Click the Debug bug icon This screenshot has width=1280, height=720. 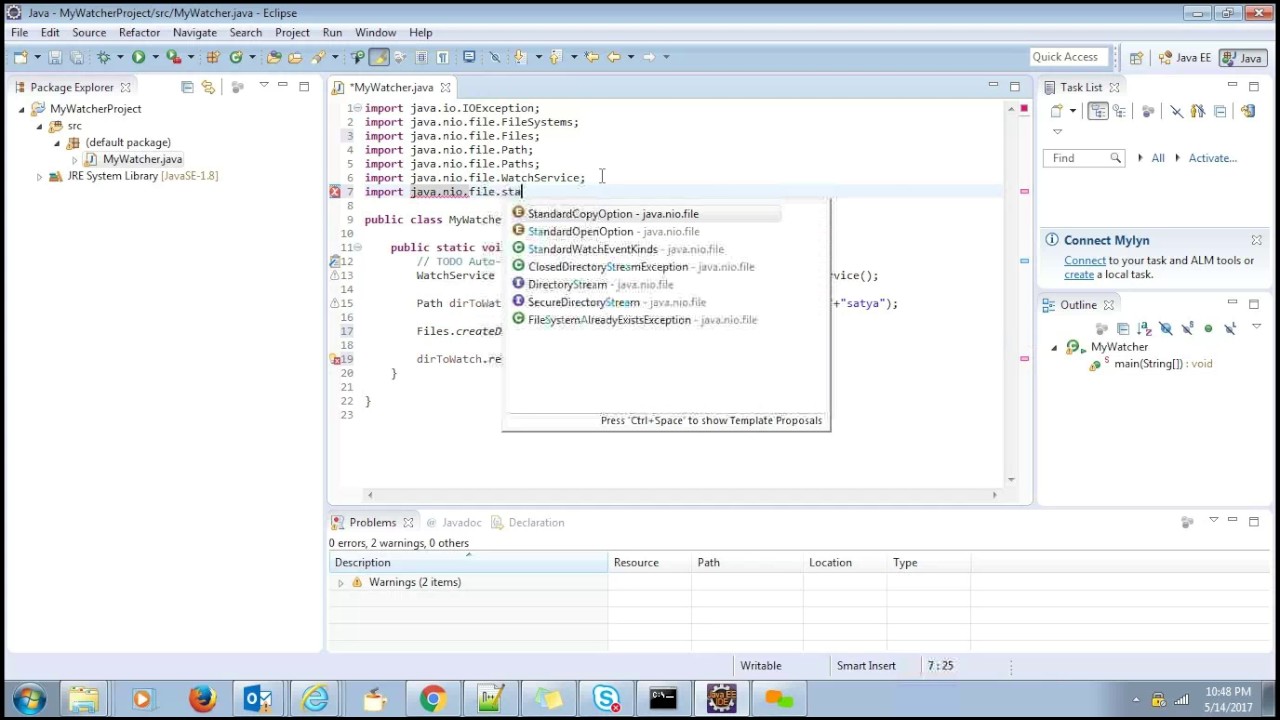[x=103, y=57]
